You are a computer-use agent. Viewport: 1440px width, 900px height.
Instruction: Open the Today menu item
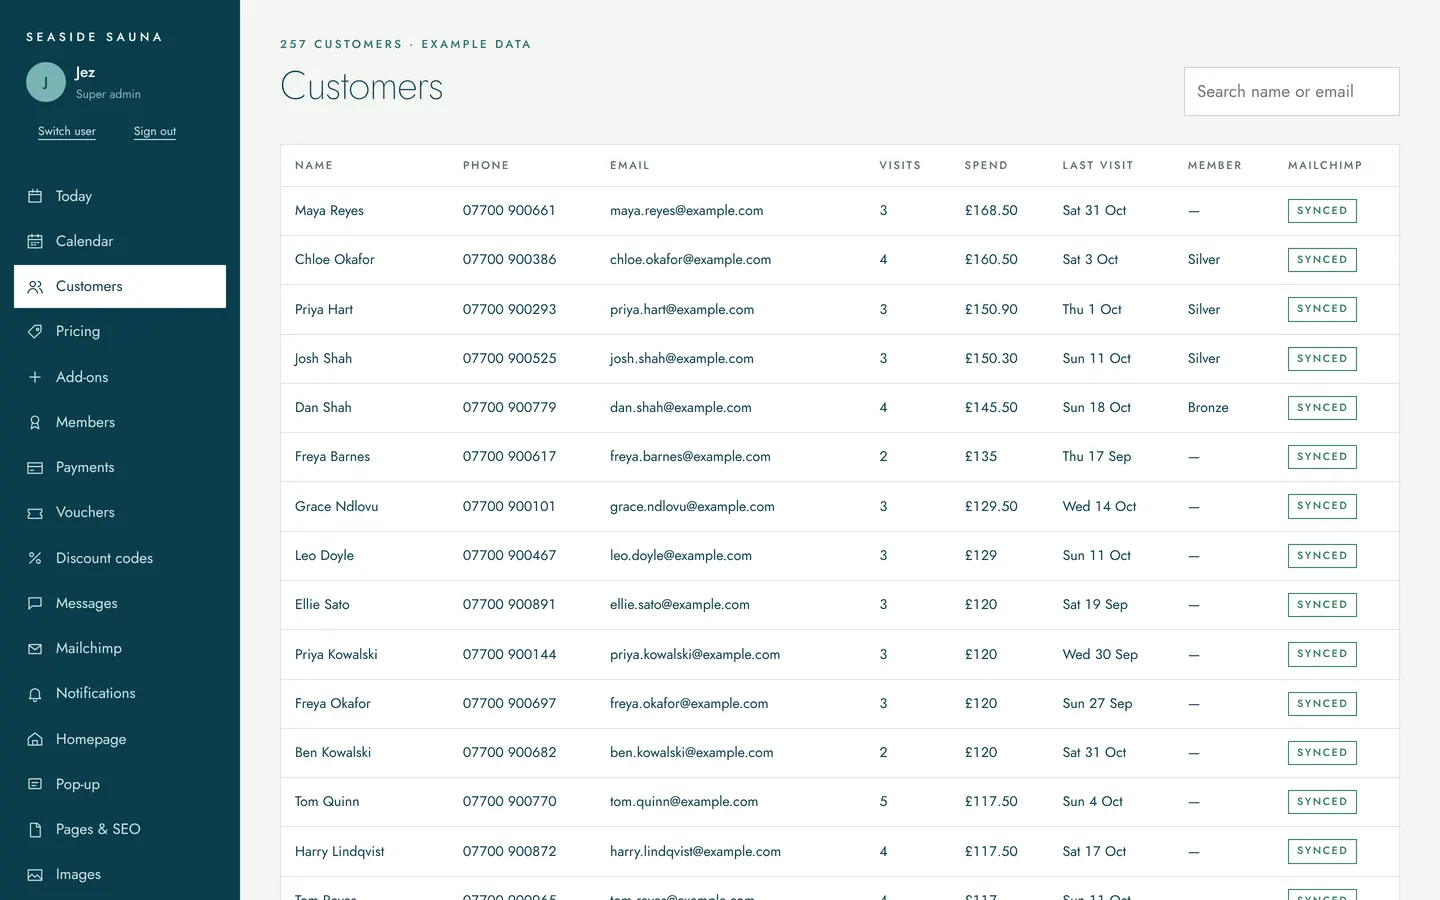tap(120, 196)
